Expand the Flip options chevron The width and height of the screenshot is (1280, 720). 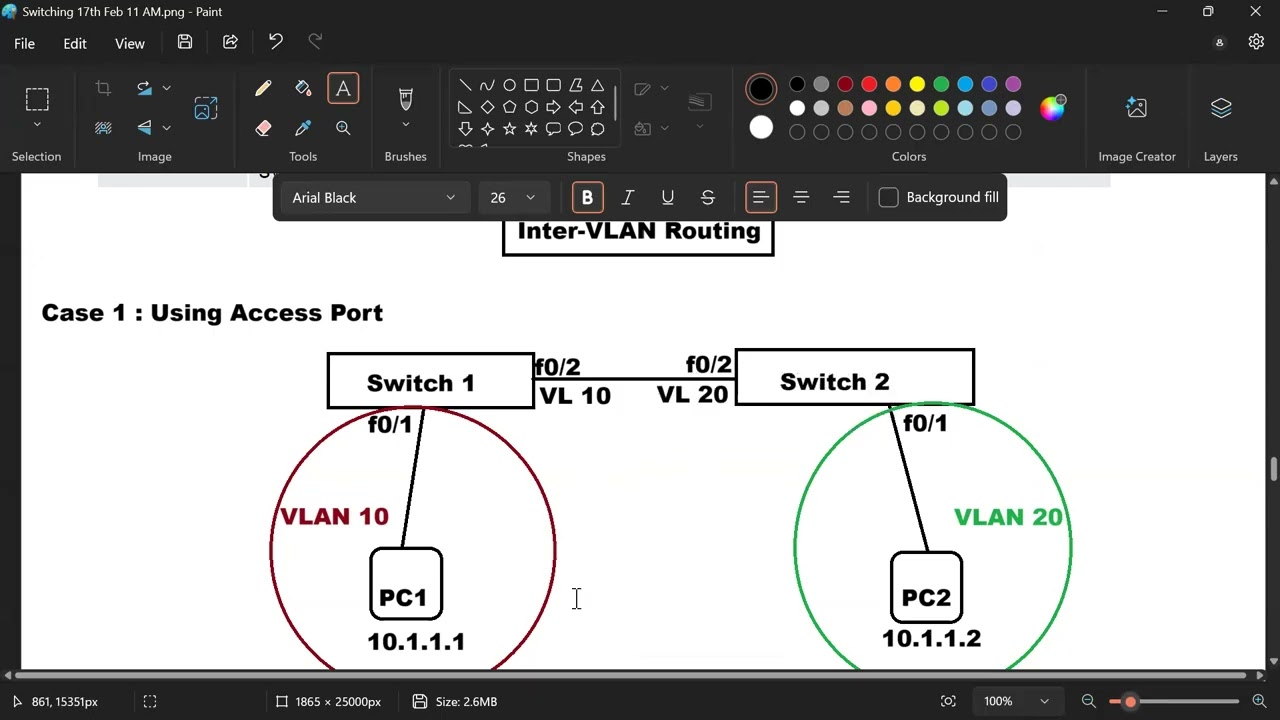(166, 127)
